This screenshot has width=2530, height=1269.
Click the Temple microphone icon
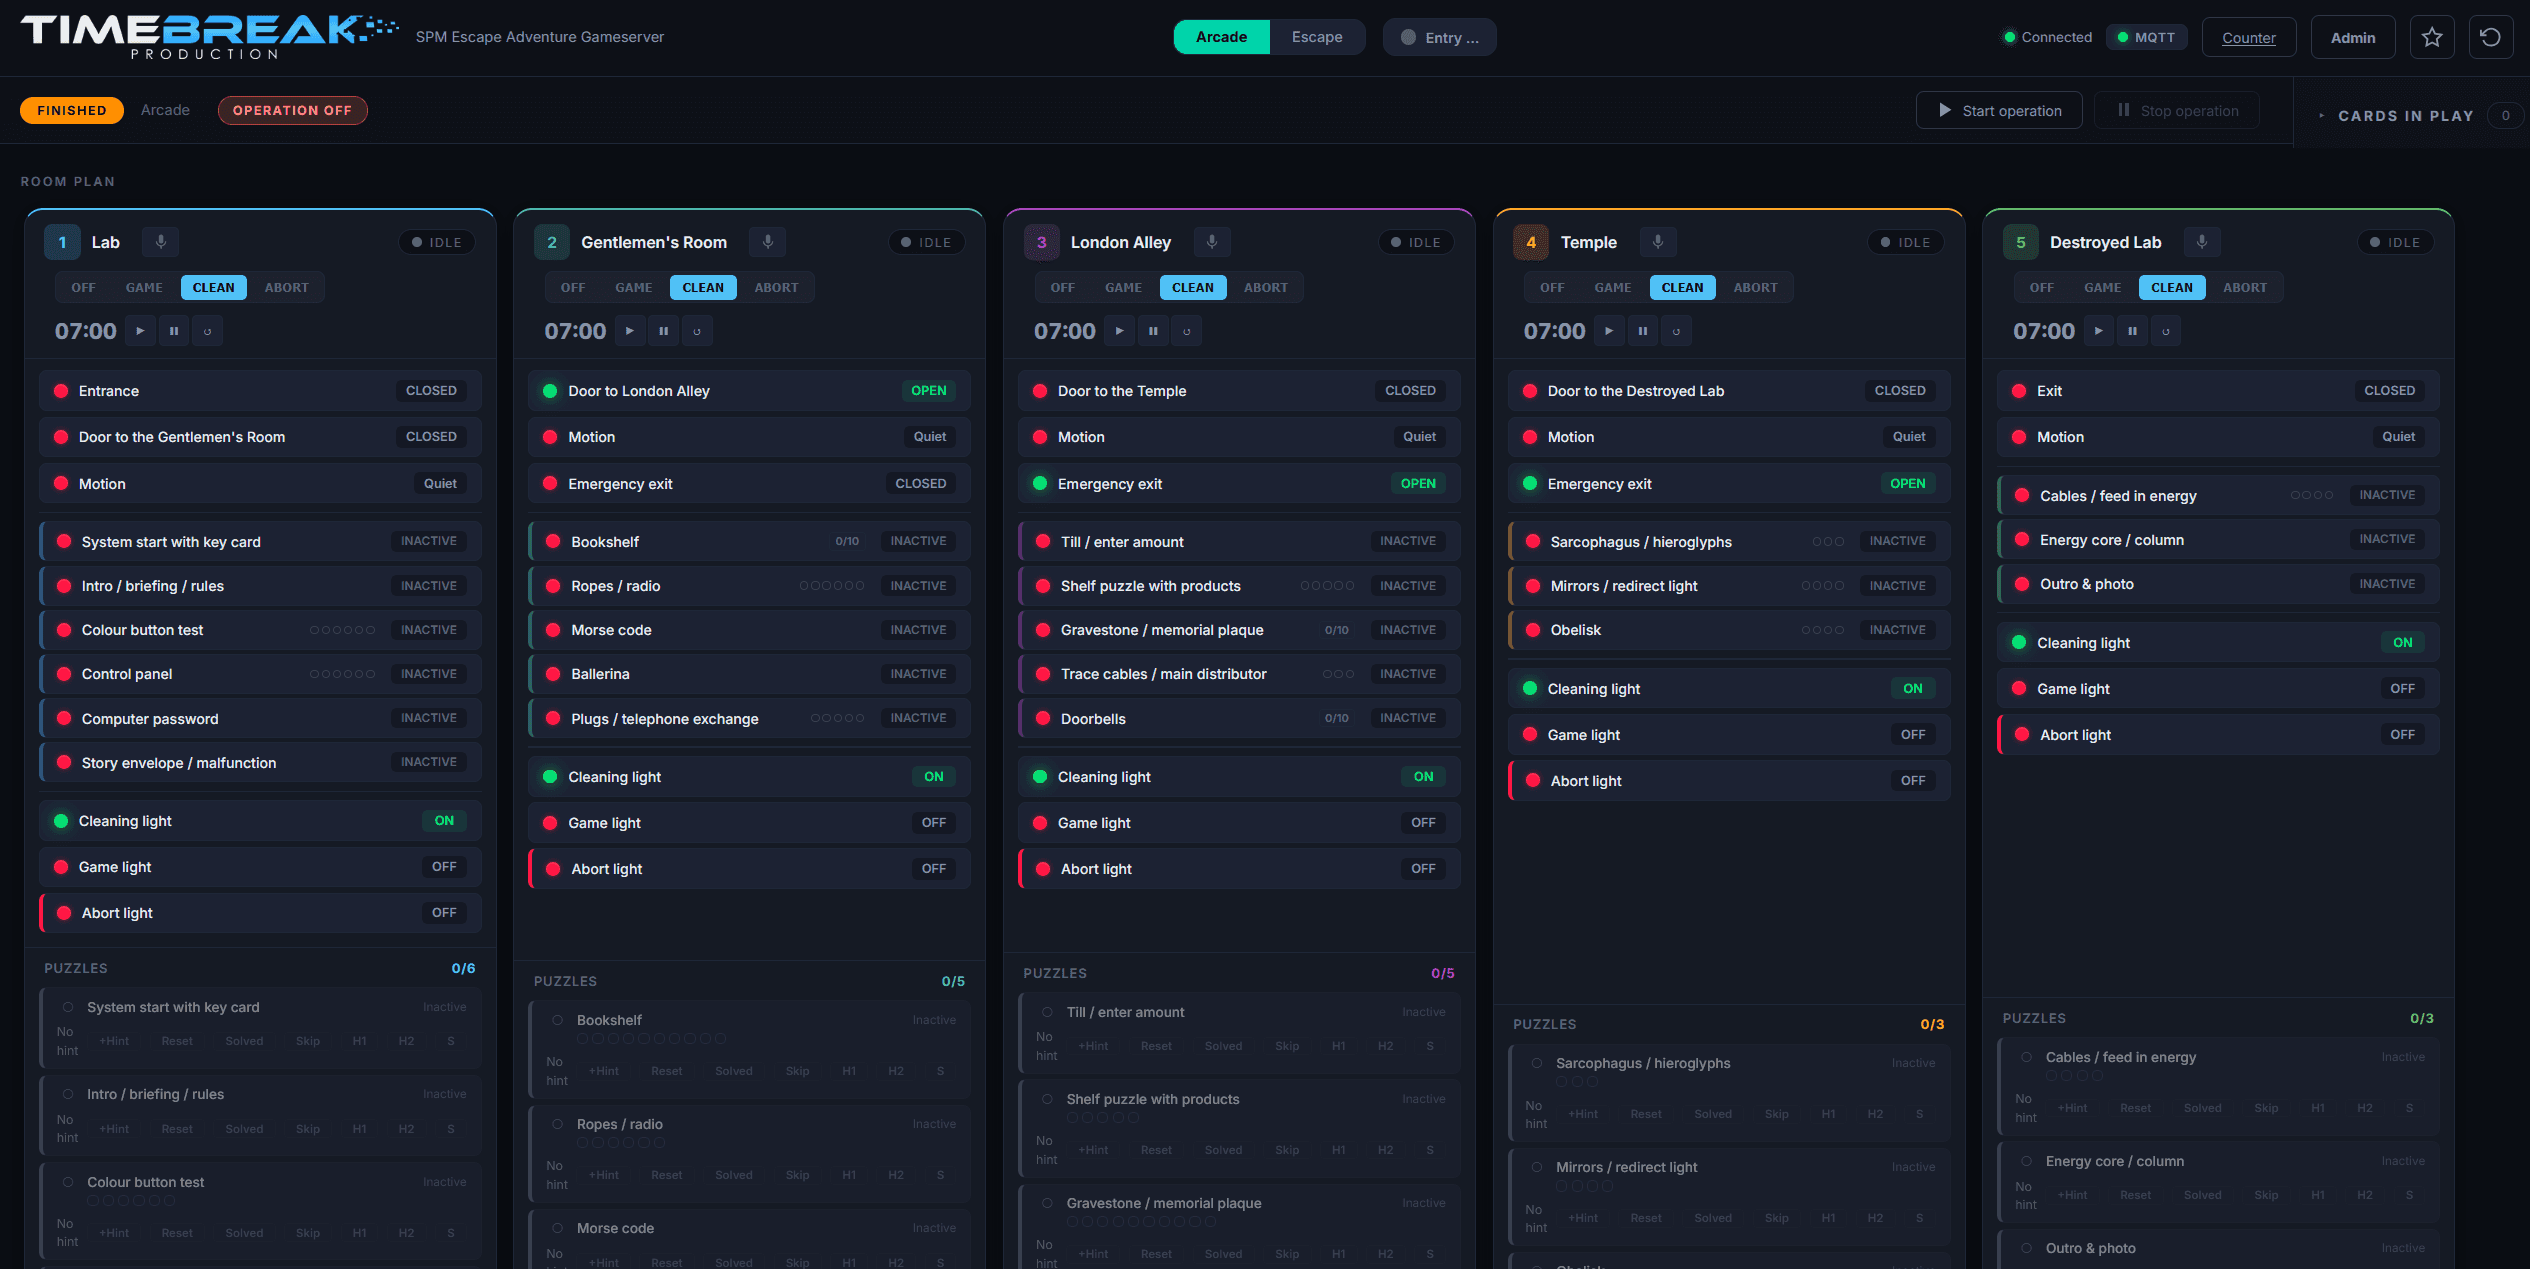[1658, 242]
